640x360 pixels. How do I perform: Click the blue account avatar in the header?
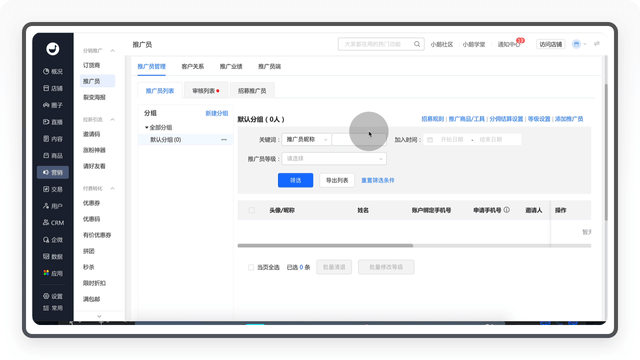(576, 44)
